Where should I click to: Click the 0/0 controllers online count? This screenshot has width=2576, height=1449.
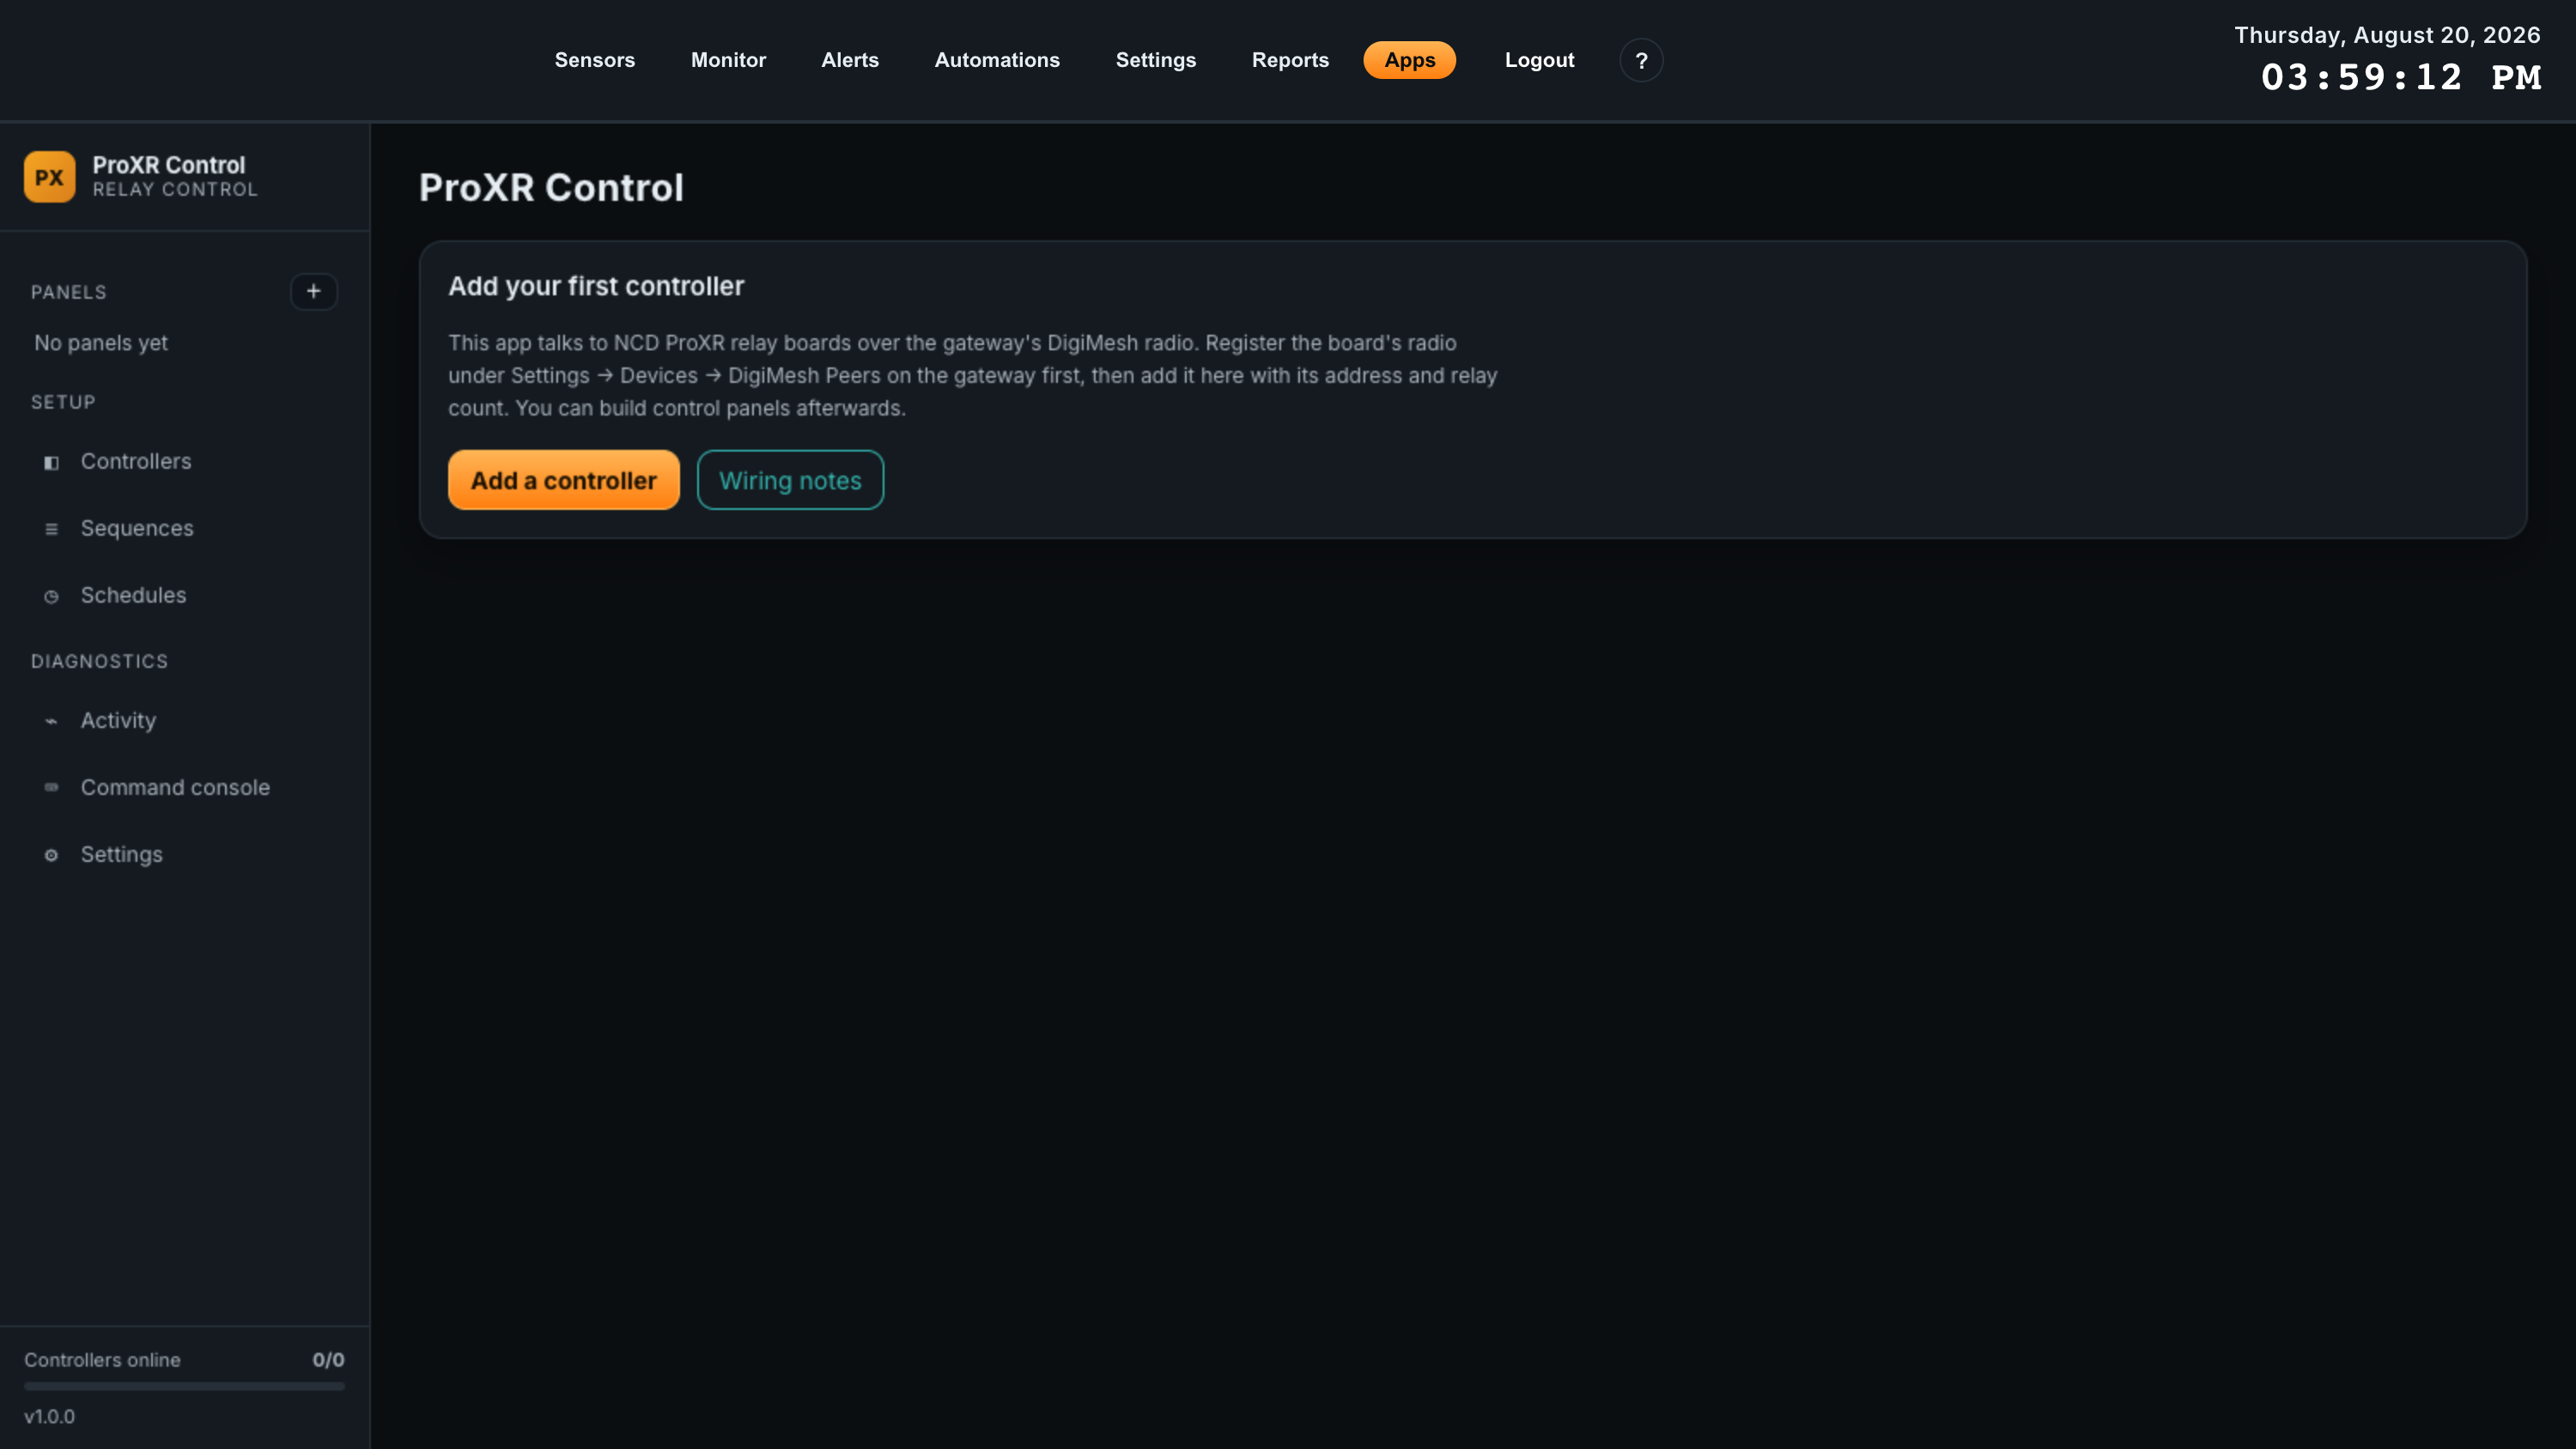(328, 1360)
